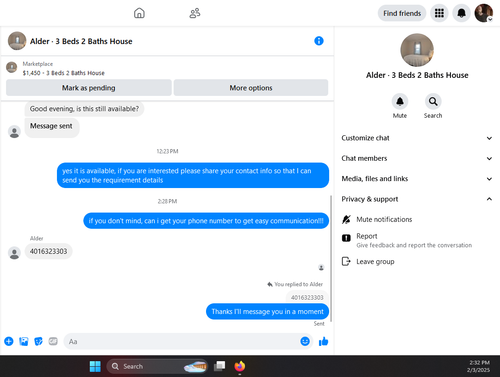Viewport: 500px width, 377px height.
Task: Open Marketplace listing $1,450 3 Beds link
Action: 64,73
